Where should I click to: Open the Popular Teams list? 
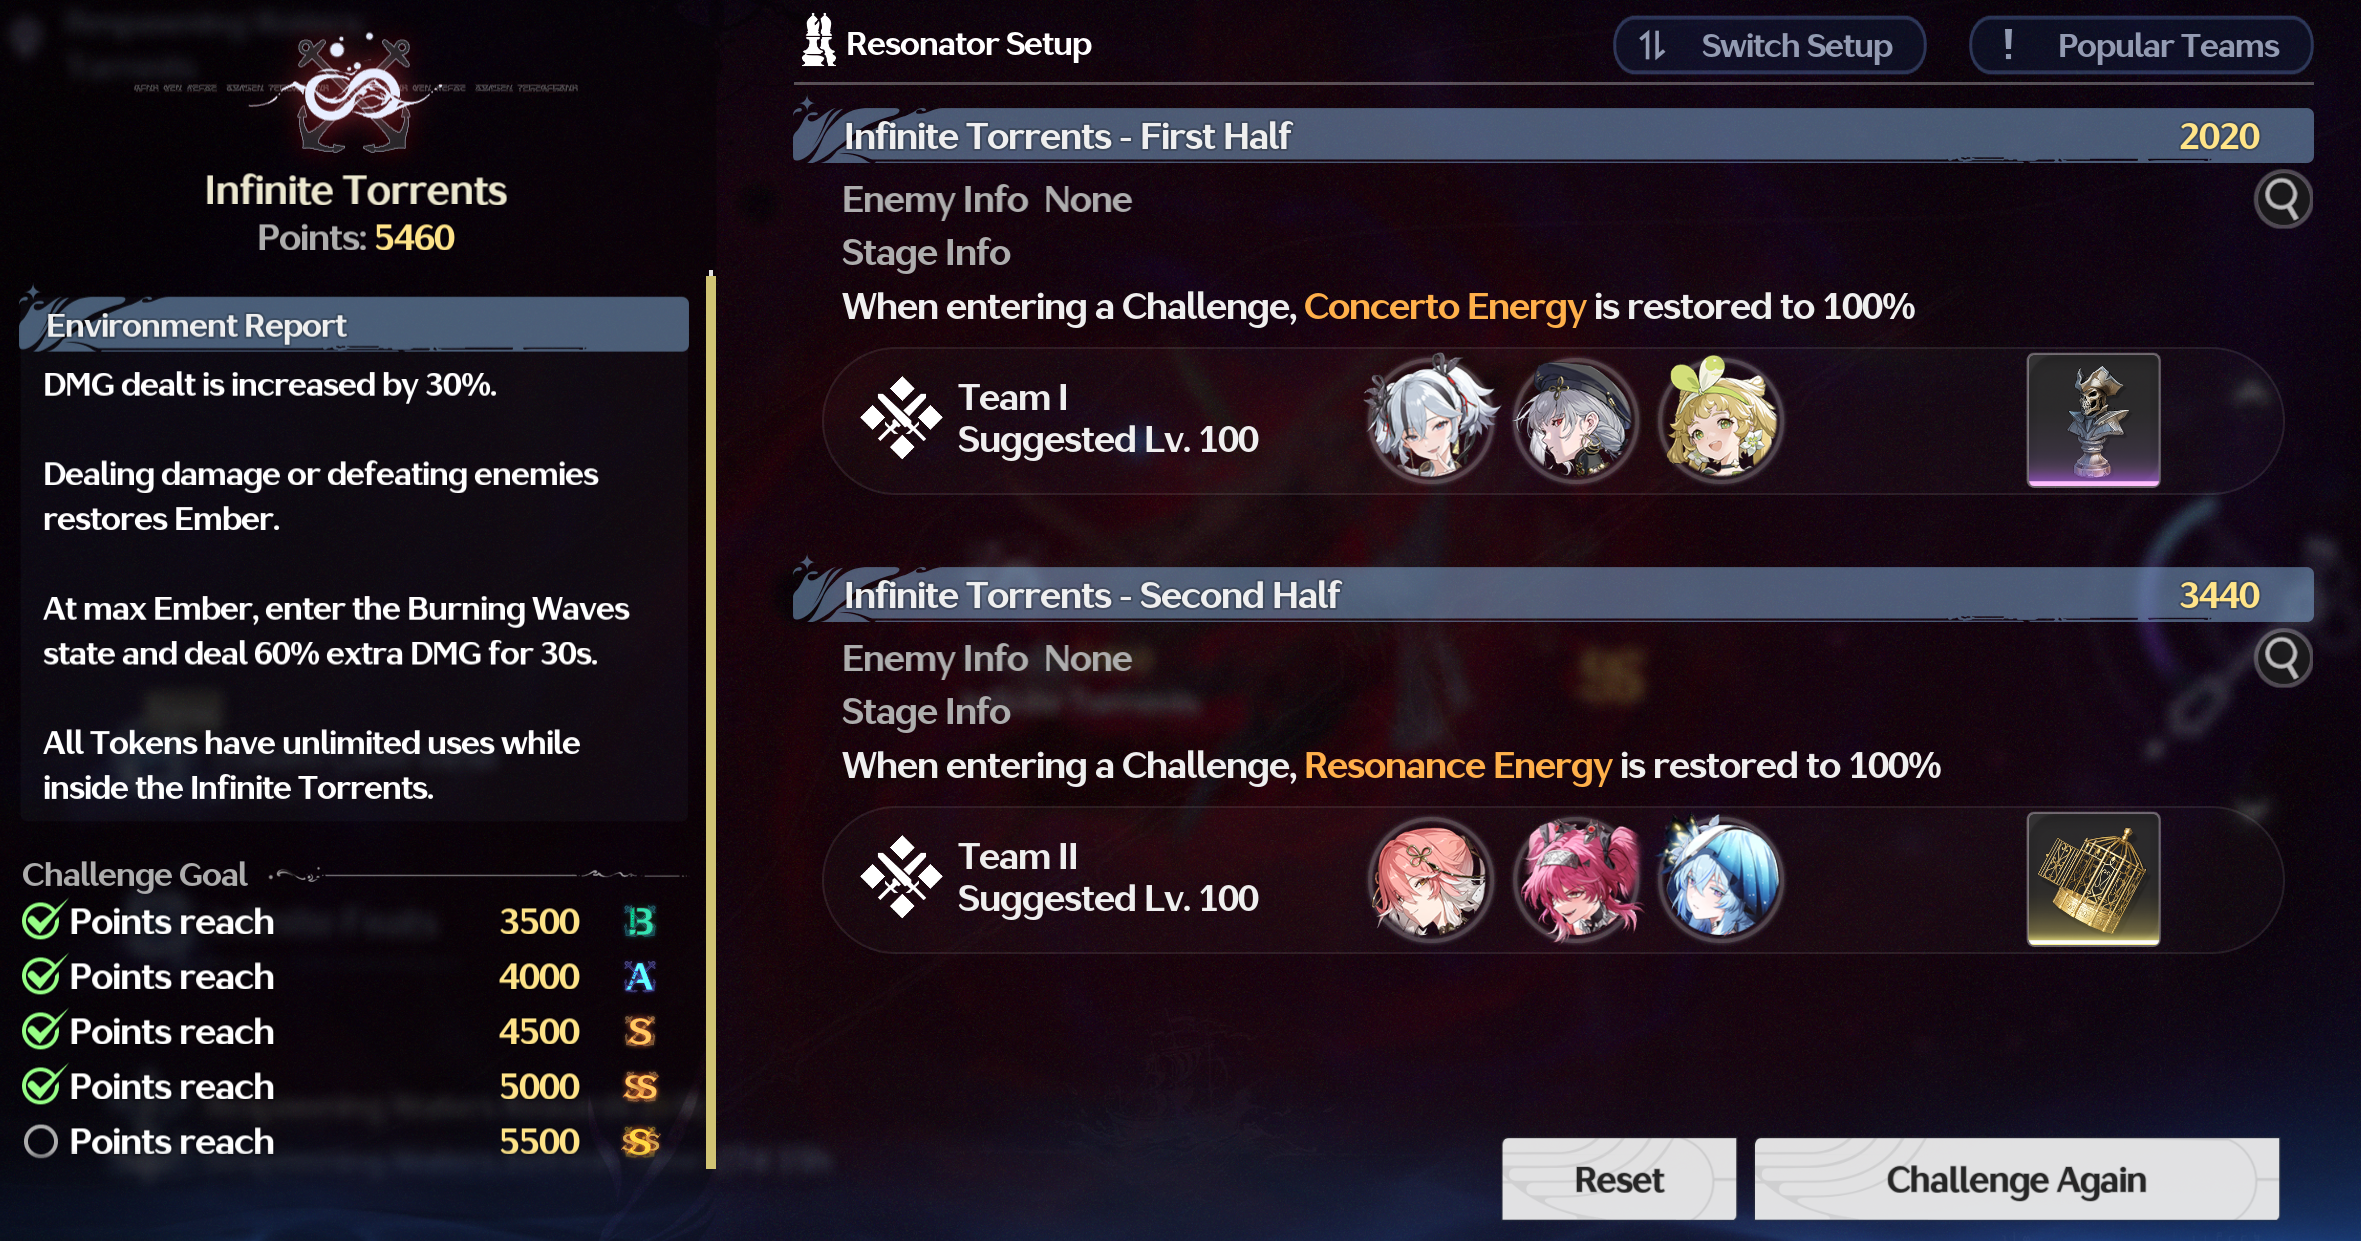[x=2141, y=45]
